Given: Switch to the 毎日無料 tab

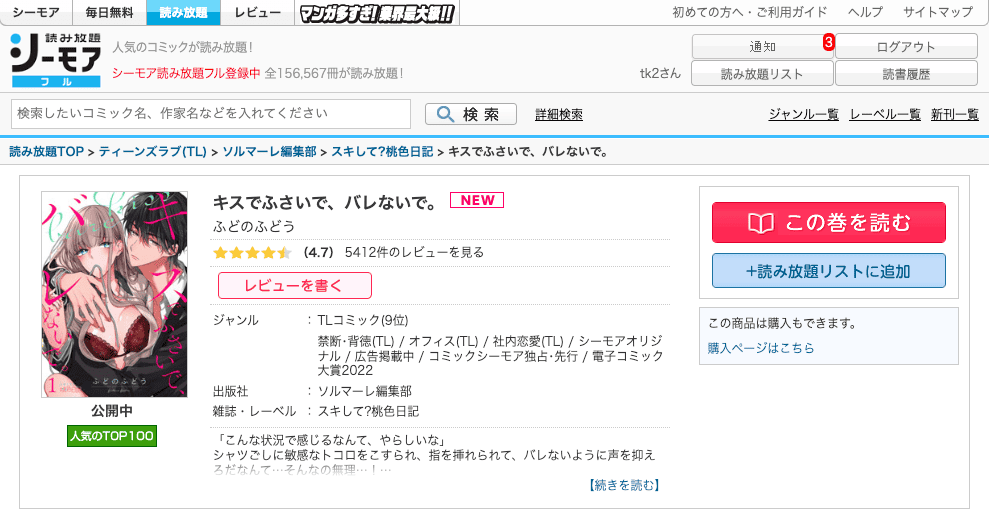Looking at the screenshot, I should click(x=111, y=13).
